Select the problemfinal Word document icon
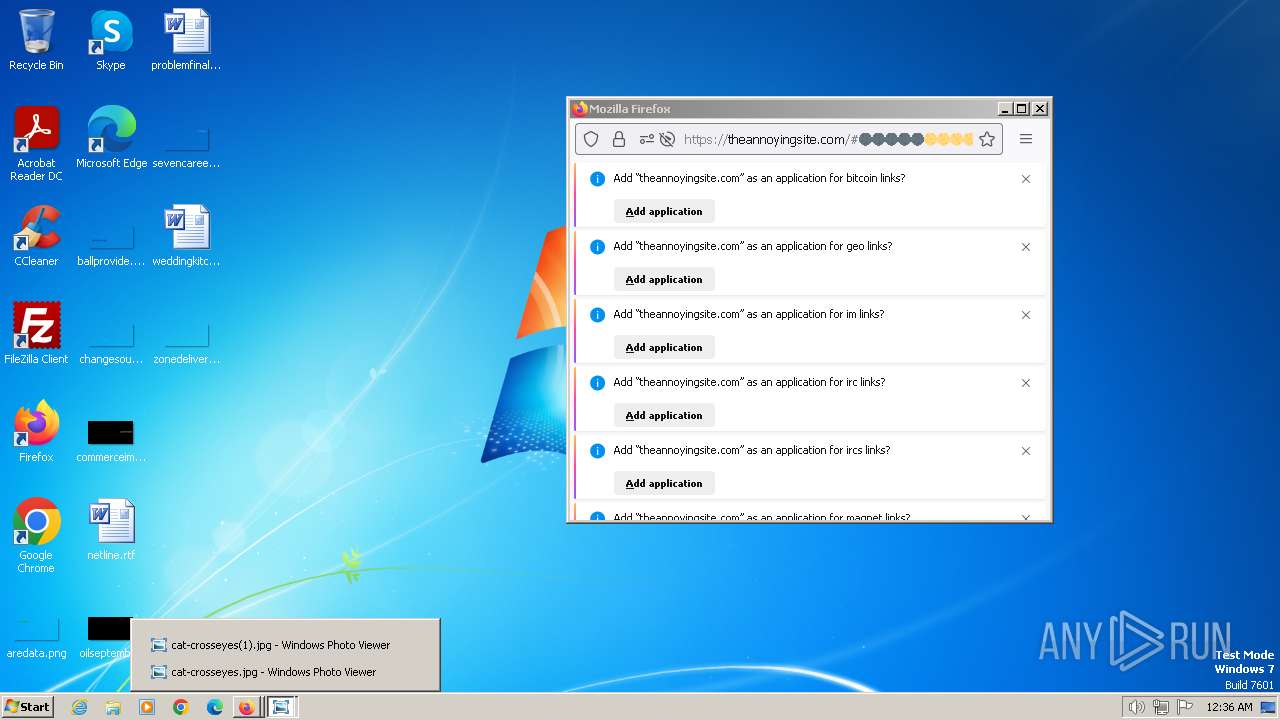1280x720 pixels. [x=186, y=40]
